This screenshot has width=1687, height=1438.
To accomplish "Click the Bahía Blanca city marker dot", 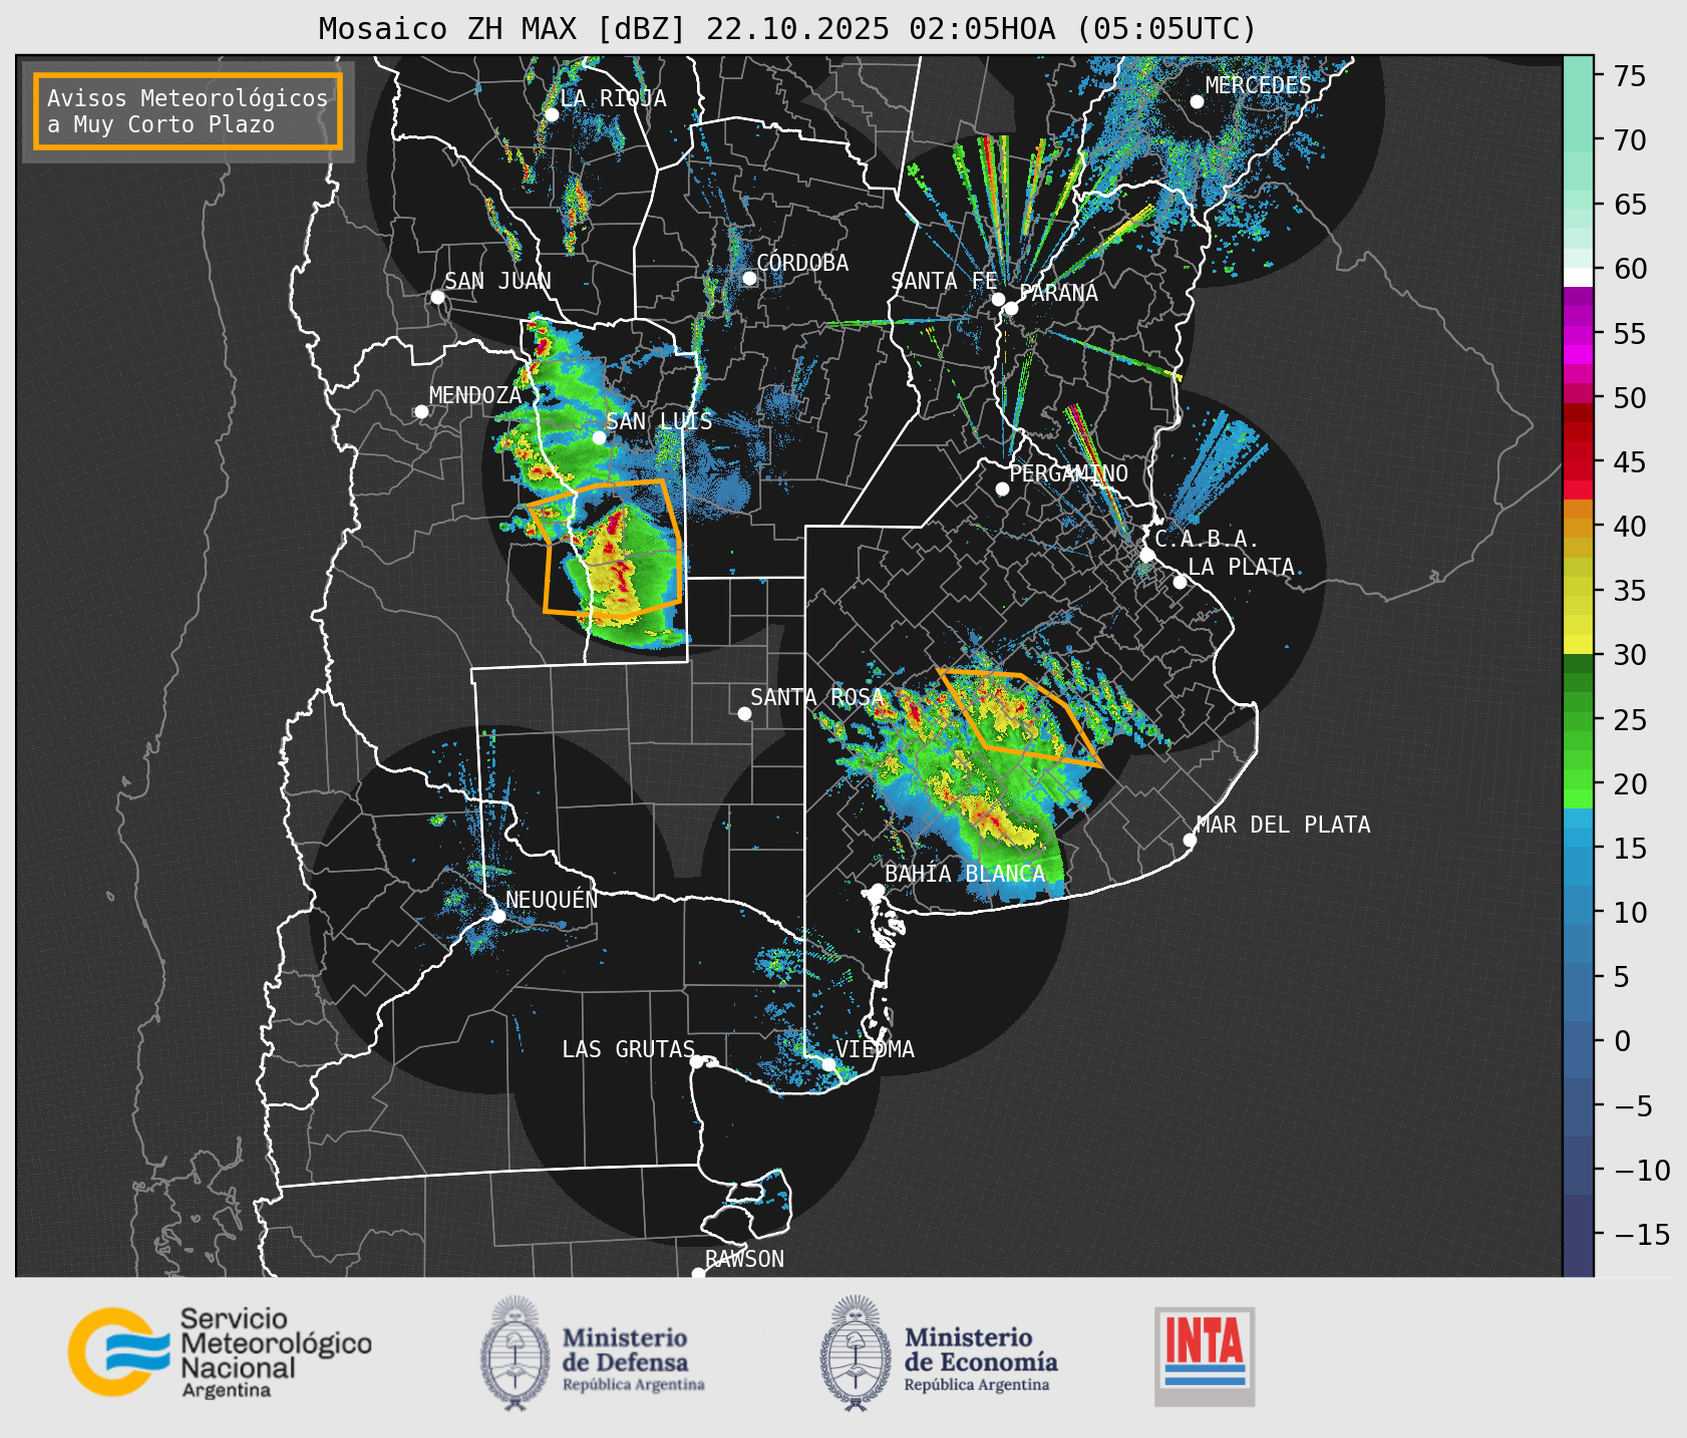I will coord(877,890).
